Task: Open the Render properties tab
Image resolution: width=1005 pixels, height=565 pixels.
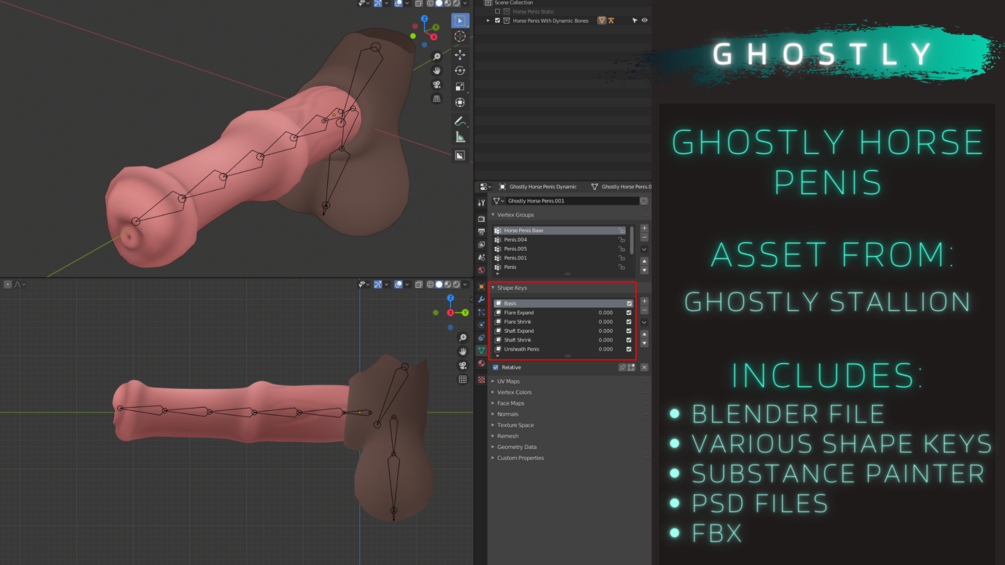Action: tap(481, 219)
